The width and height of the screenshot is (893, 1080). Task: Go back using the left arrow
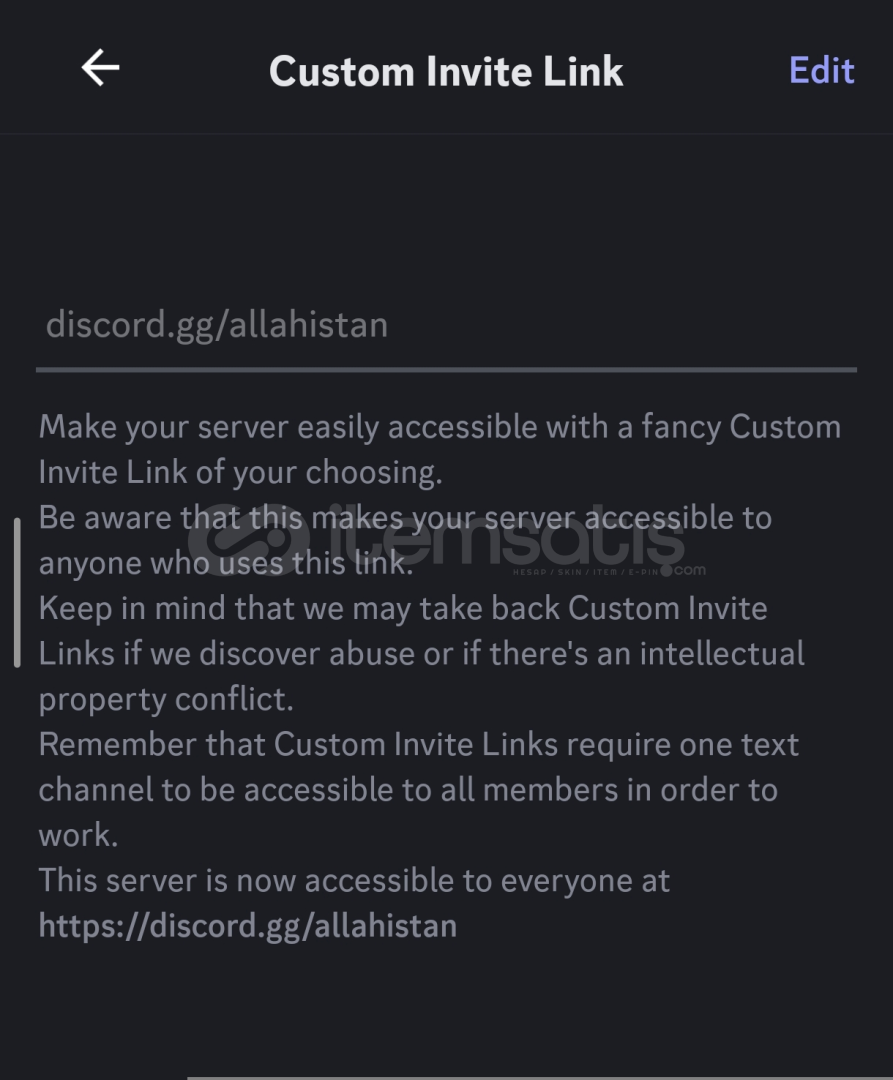tap(101, 68)
